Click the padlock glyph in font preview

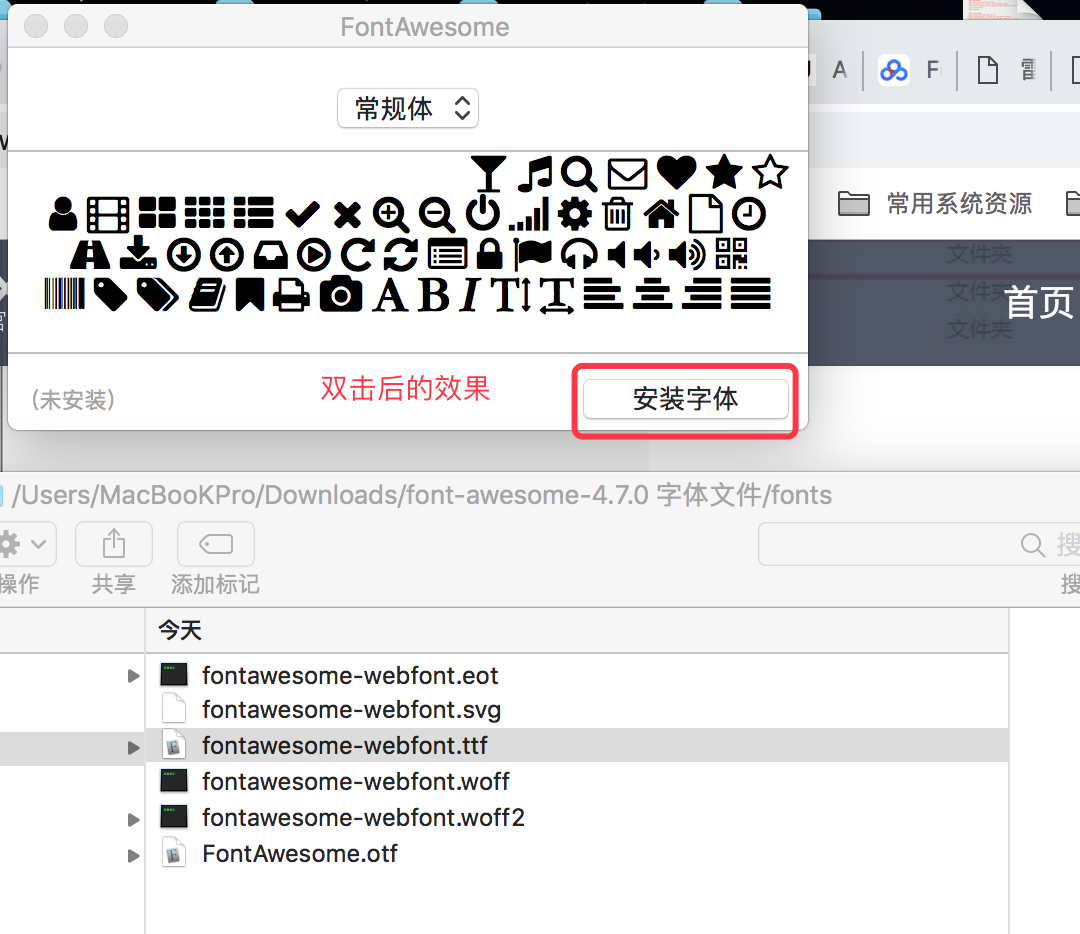click(x=490, y=254)
